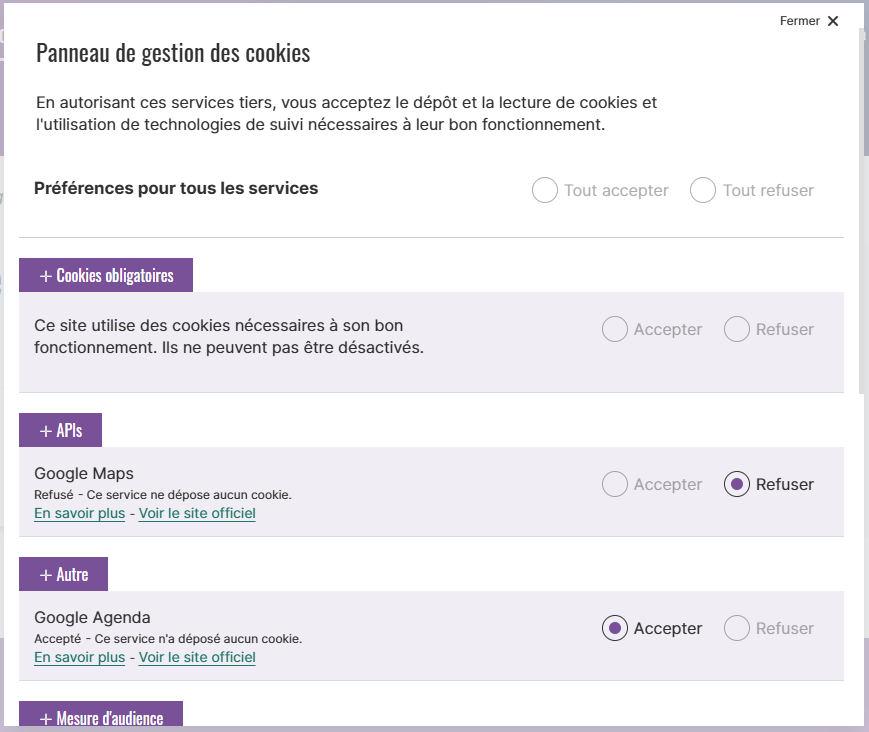Expand the Cookies obligatoires section
This screenshot has width=869, height=732.
(x=106, y=275)
